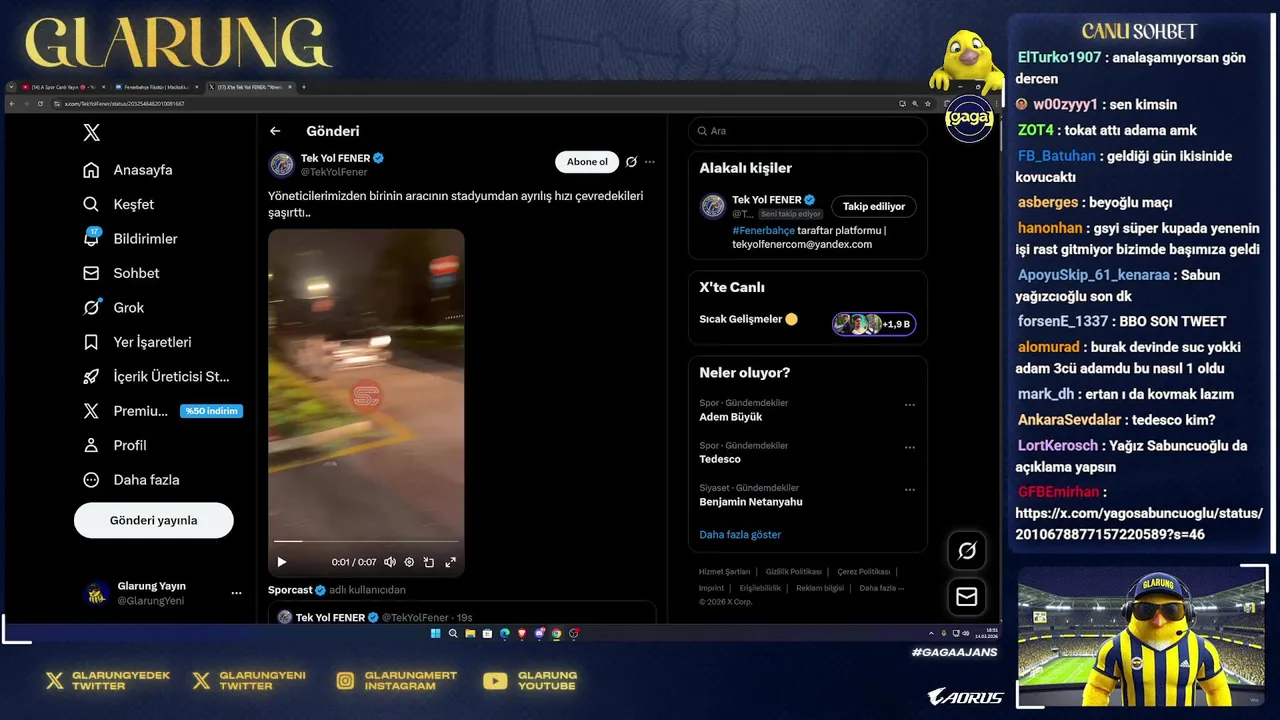Click Reklam bilgisi footer link

click(820, 588)
